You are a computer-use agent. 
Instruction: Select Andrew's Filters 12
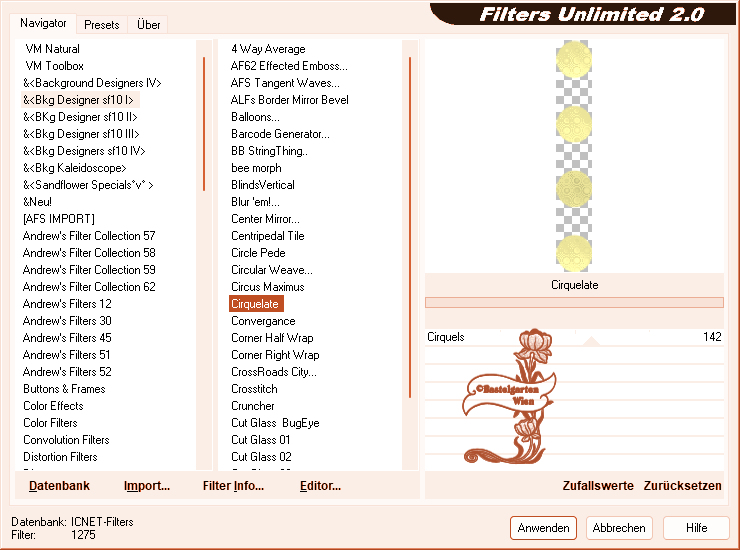67,304
